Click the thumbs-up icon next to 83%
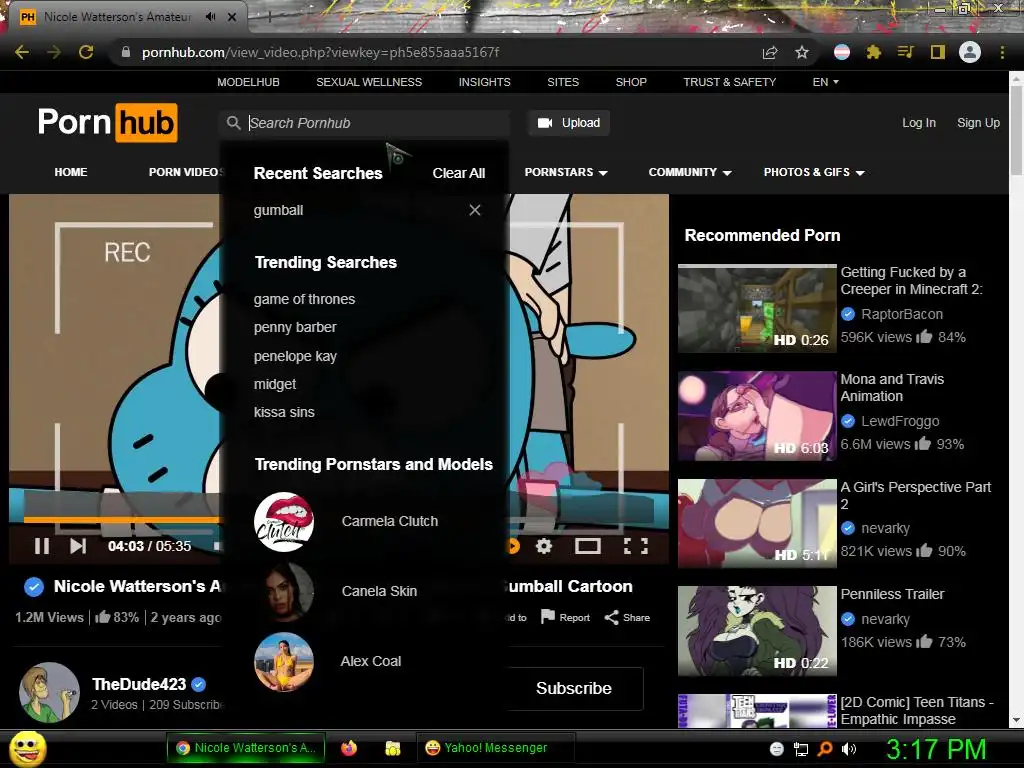The width and height of the screenshot is (1024, 768). pos(103,616)
